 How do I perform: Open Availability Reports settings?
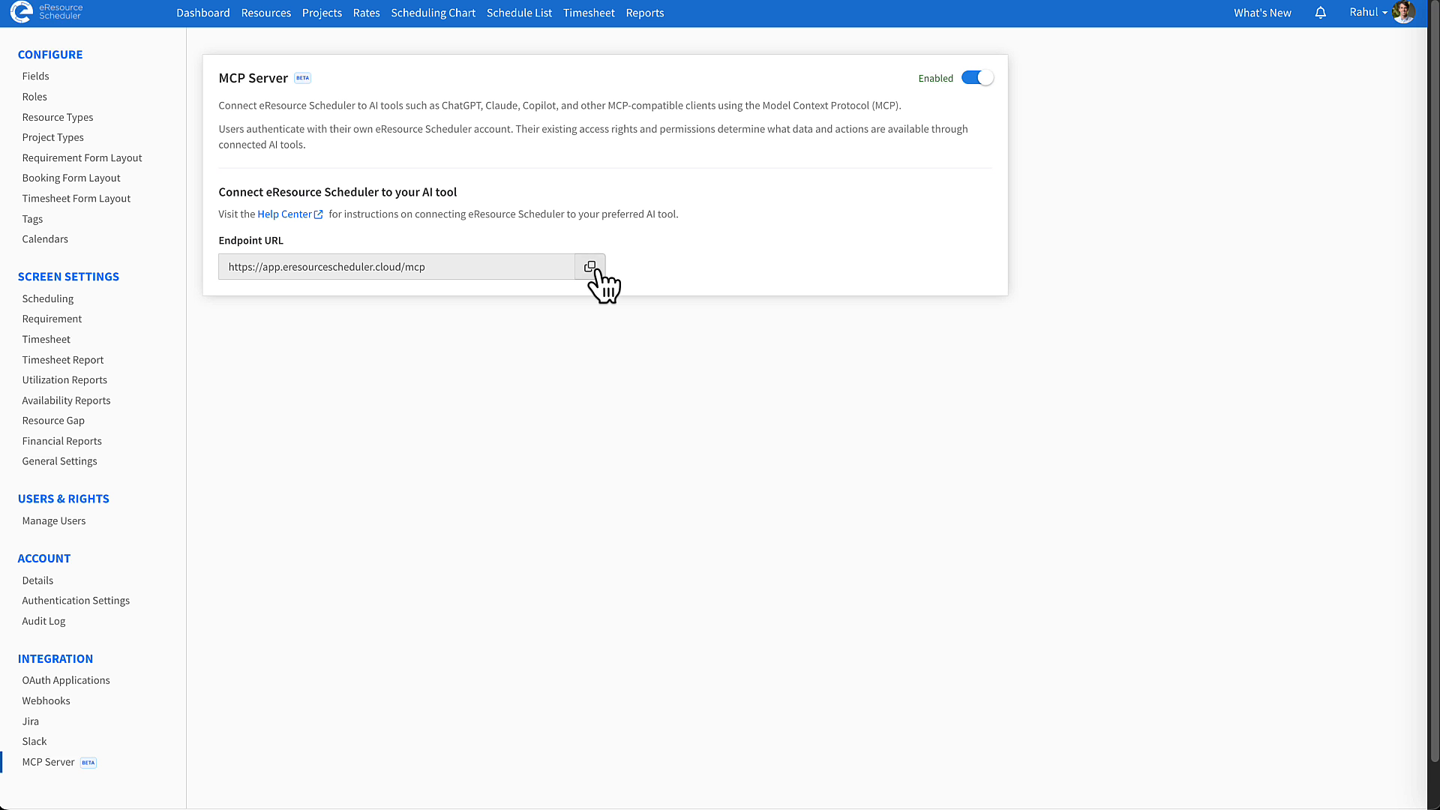(66, 400)
